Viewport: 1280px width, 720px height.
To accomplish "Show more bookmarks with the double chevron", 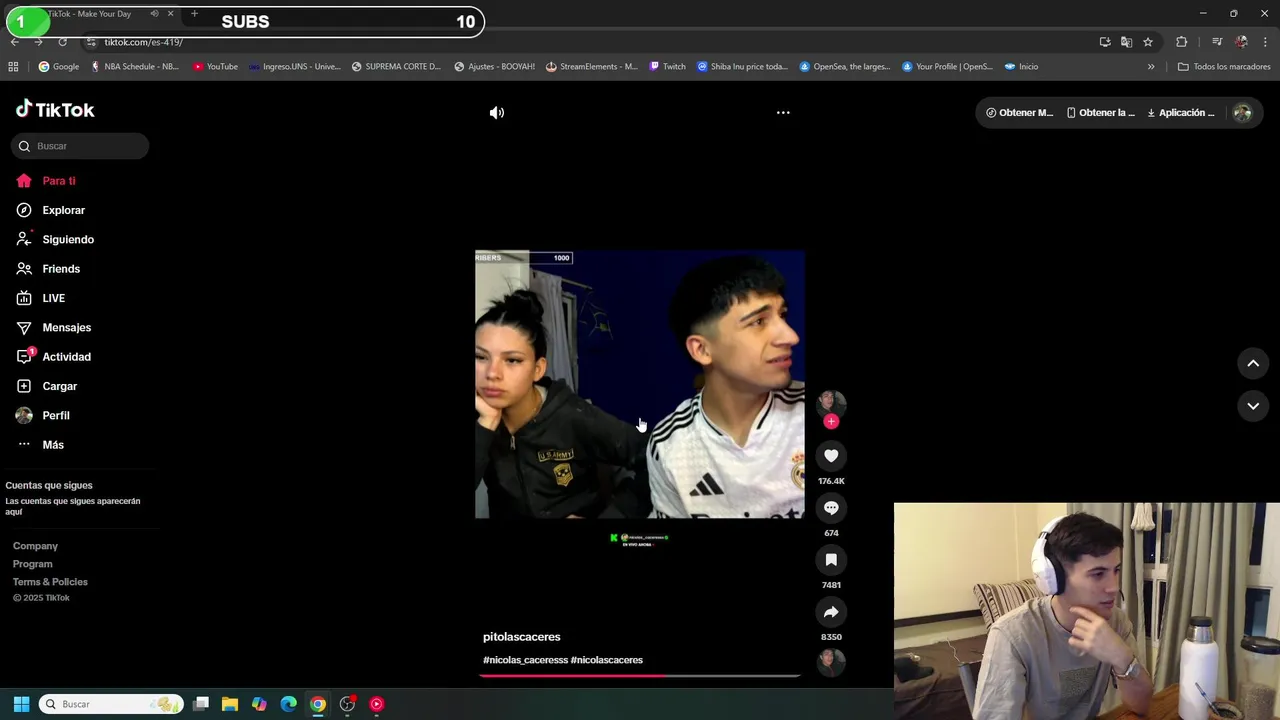I will click(x=1151, y=67).
